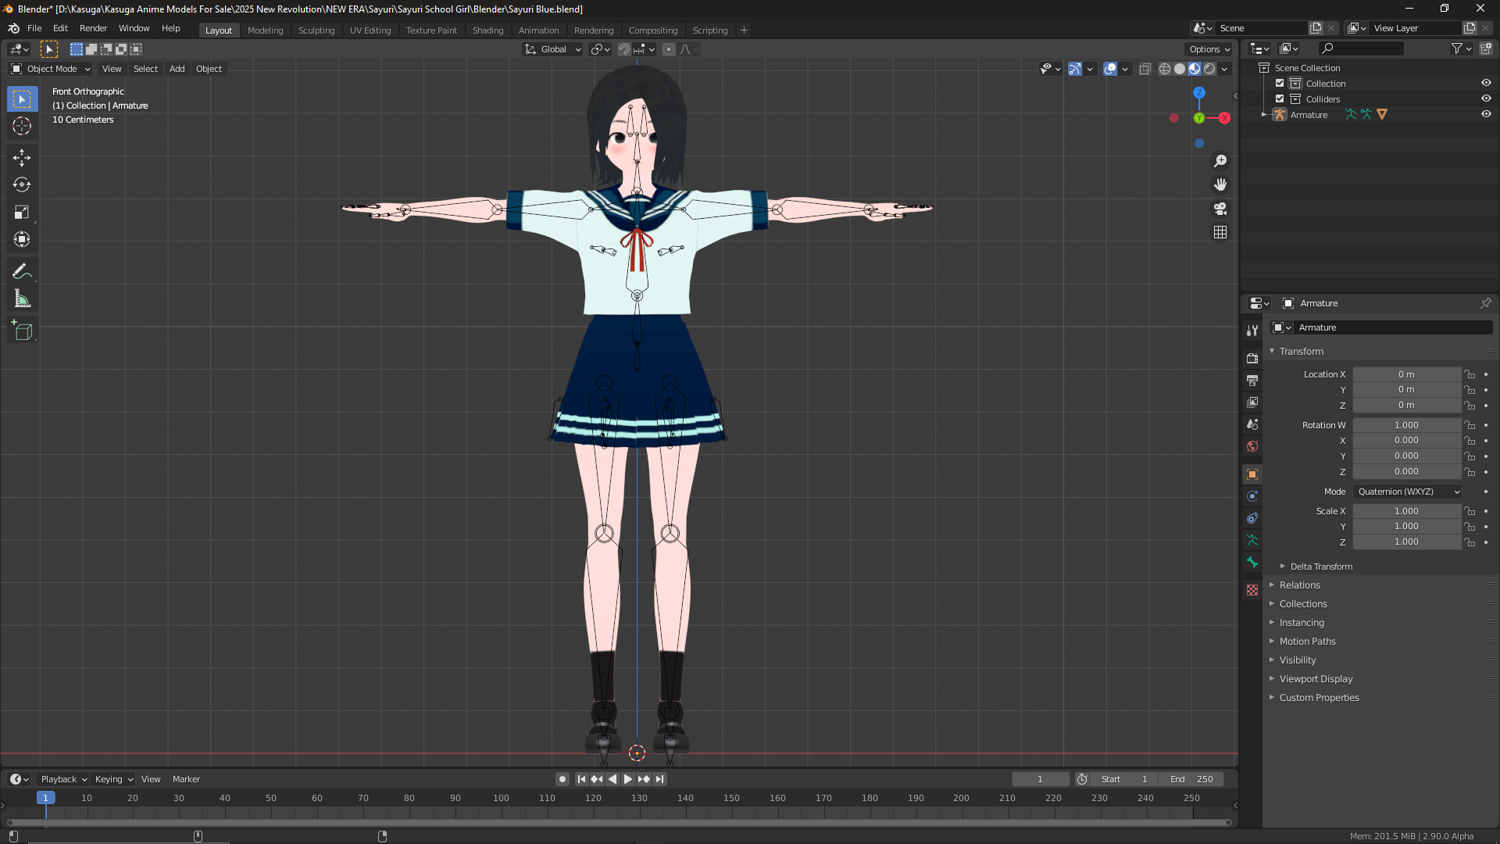
Task: Expand the Custom Properties panel
Action: pos(1319,698)
